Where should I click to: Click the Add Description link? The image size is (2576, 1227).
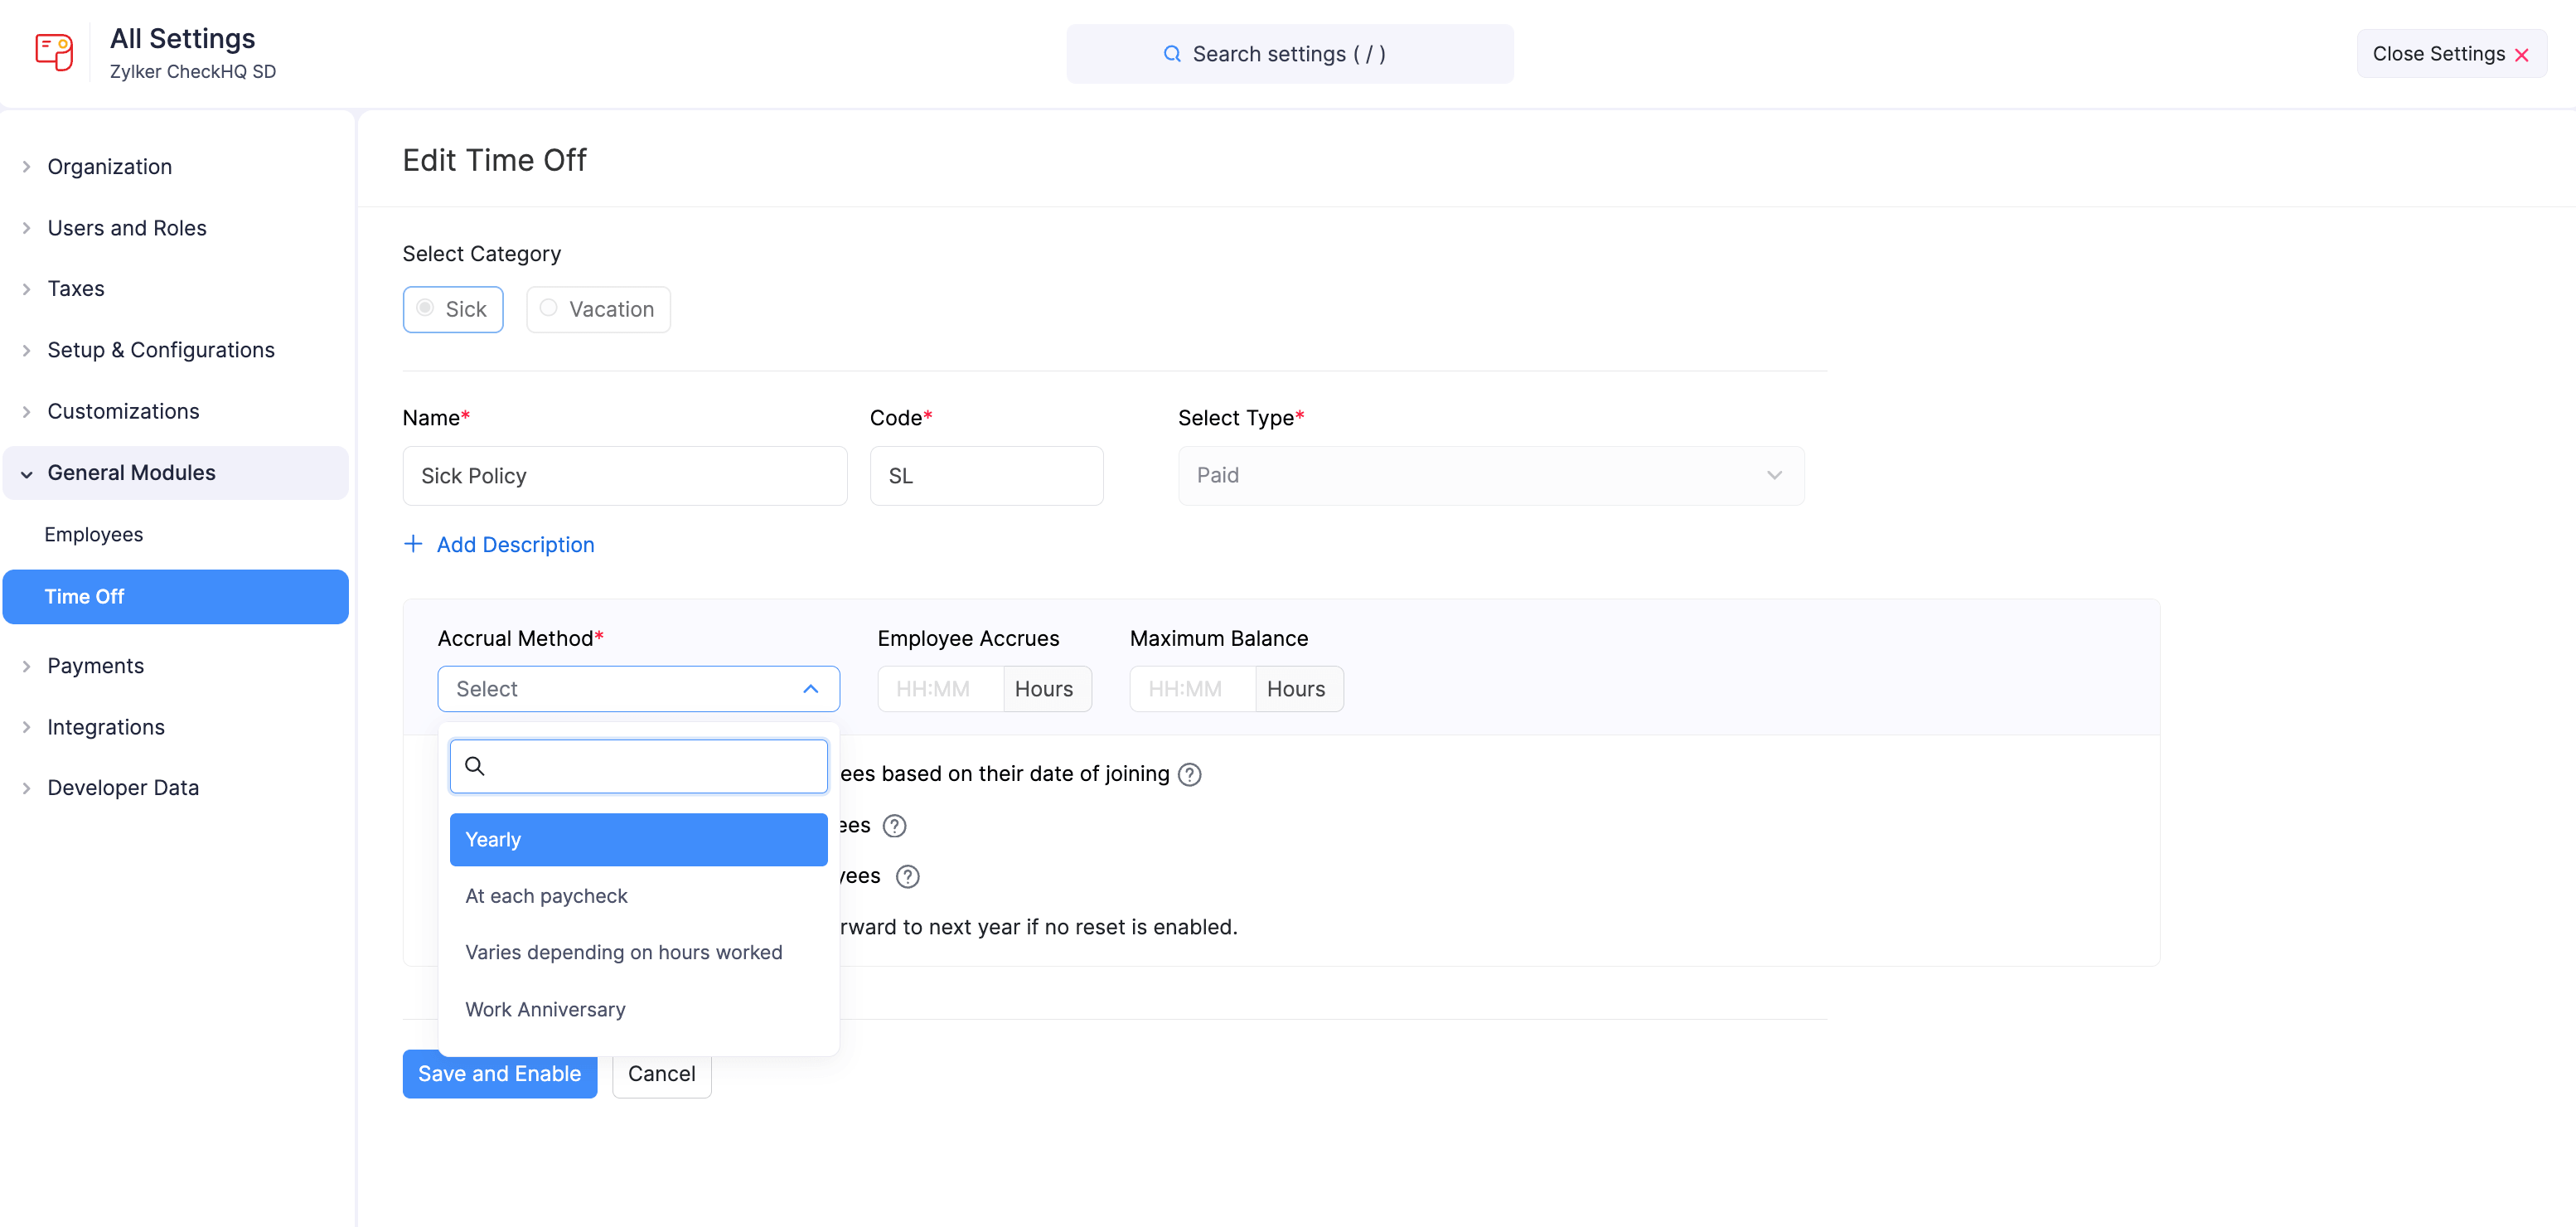pyautogui.click(x=515, y=544)
